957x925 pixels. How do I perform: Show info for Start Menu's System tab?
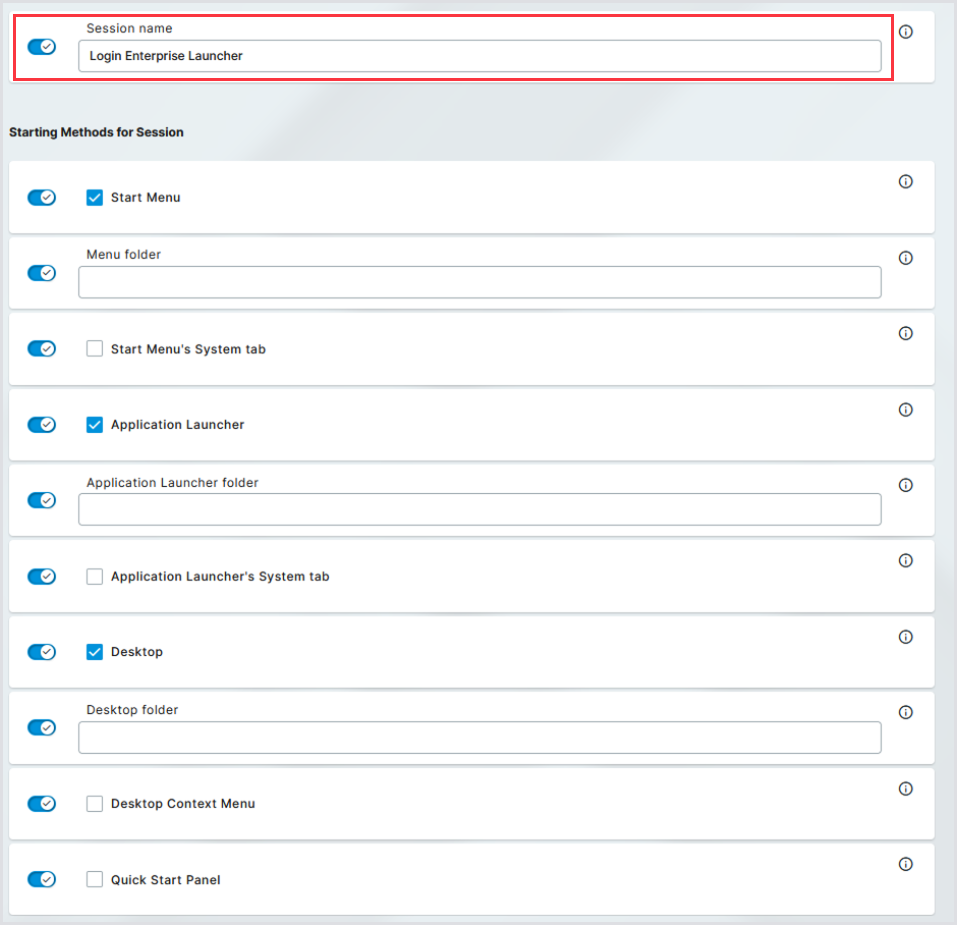tap(905, 333)
